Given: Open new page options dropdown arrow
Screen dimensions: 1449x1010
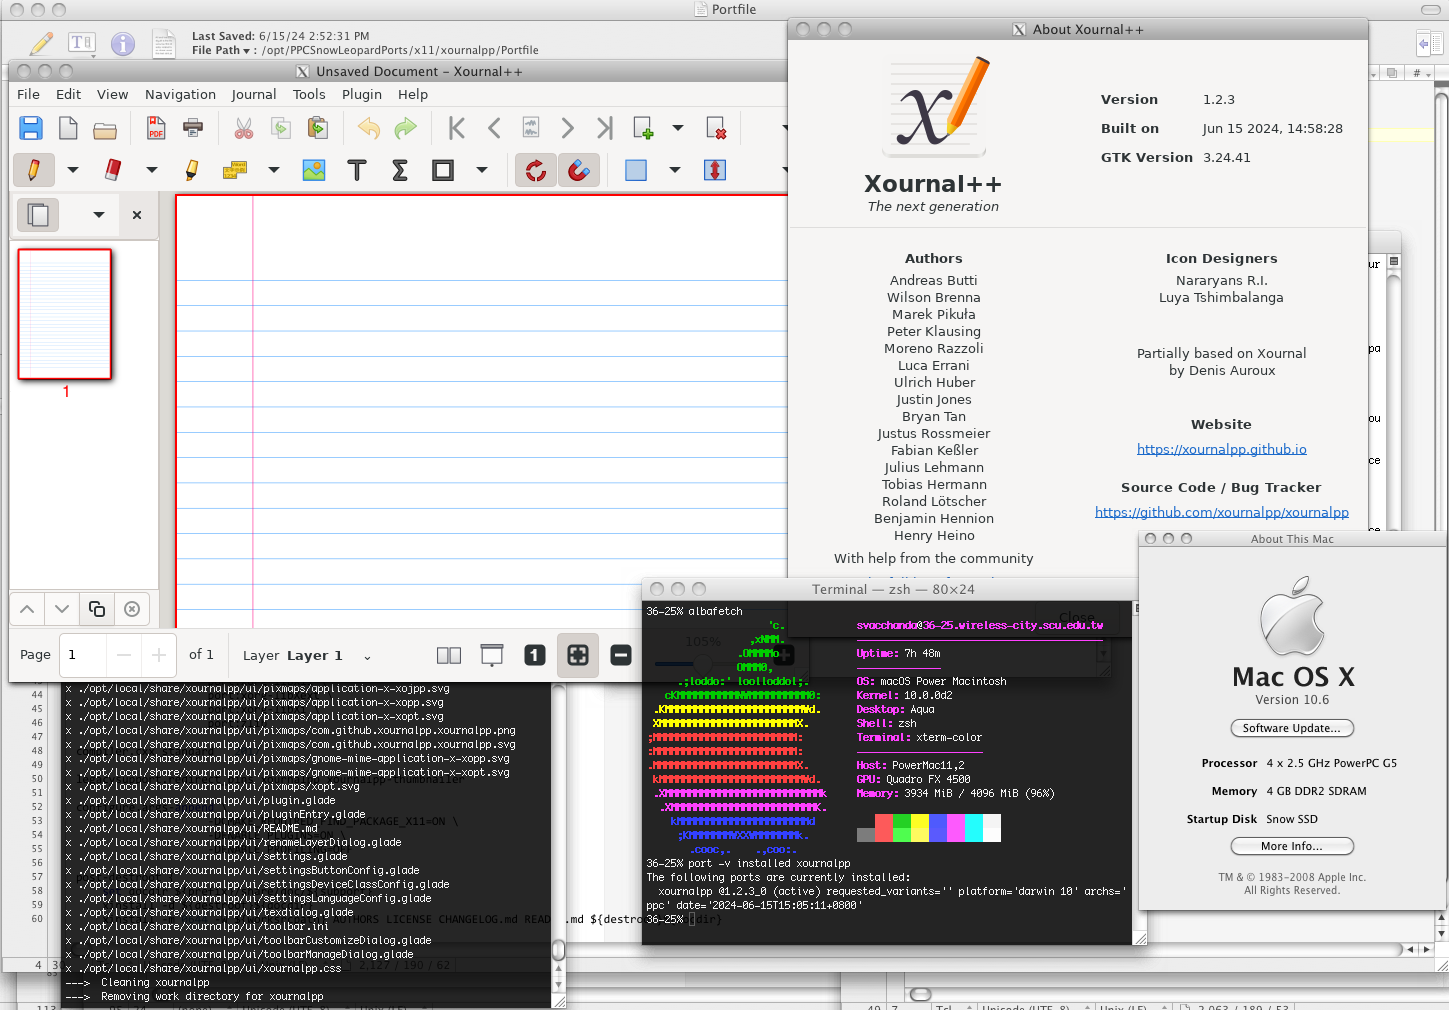Looking at the screenshot, I should [x=678, y=128].
